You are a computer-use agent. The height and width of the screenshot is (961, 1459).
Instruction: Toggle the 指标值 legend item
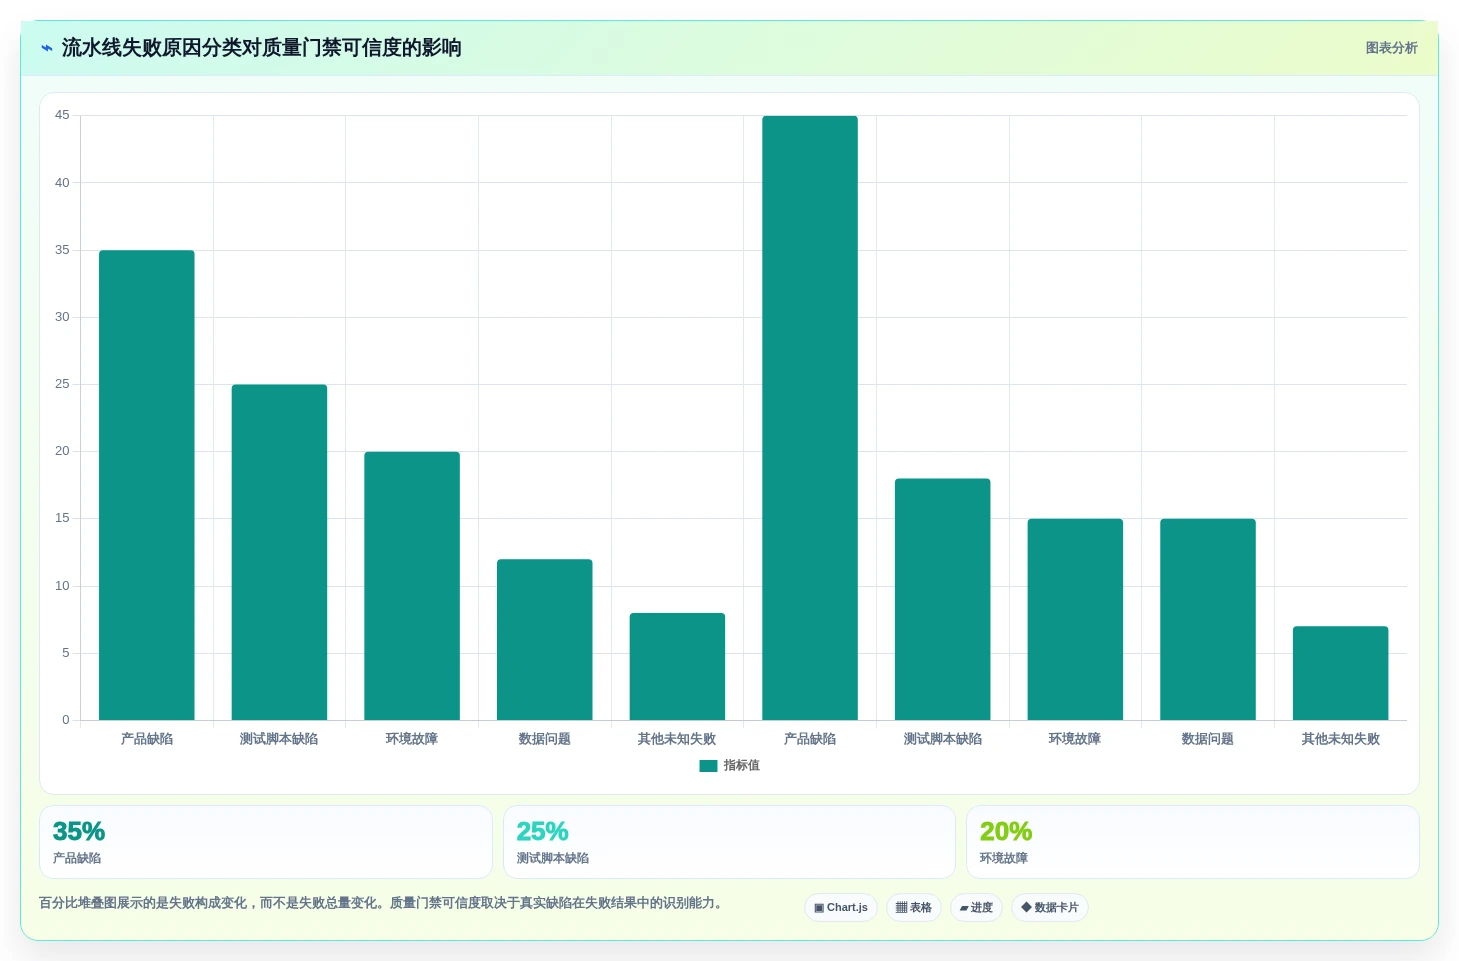pyautogui.click(x=730, y=766)
